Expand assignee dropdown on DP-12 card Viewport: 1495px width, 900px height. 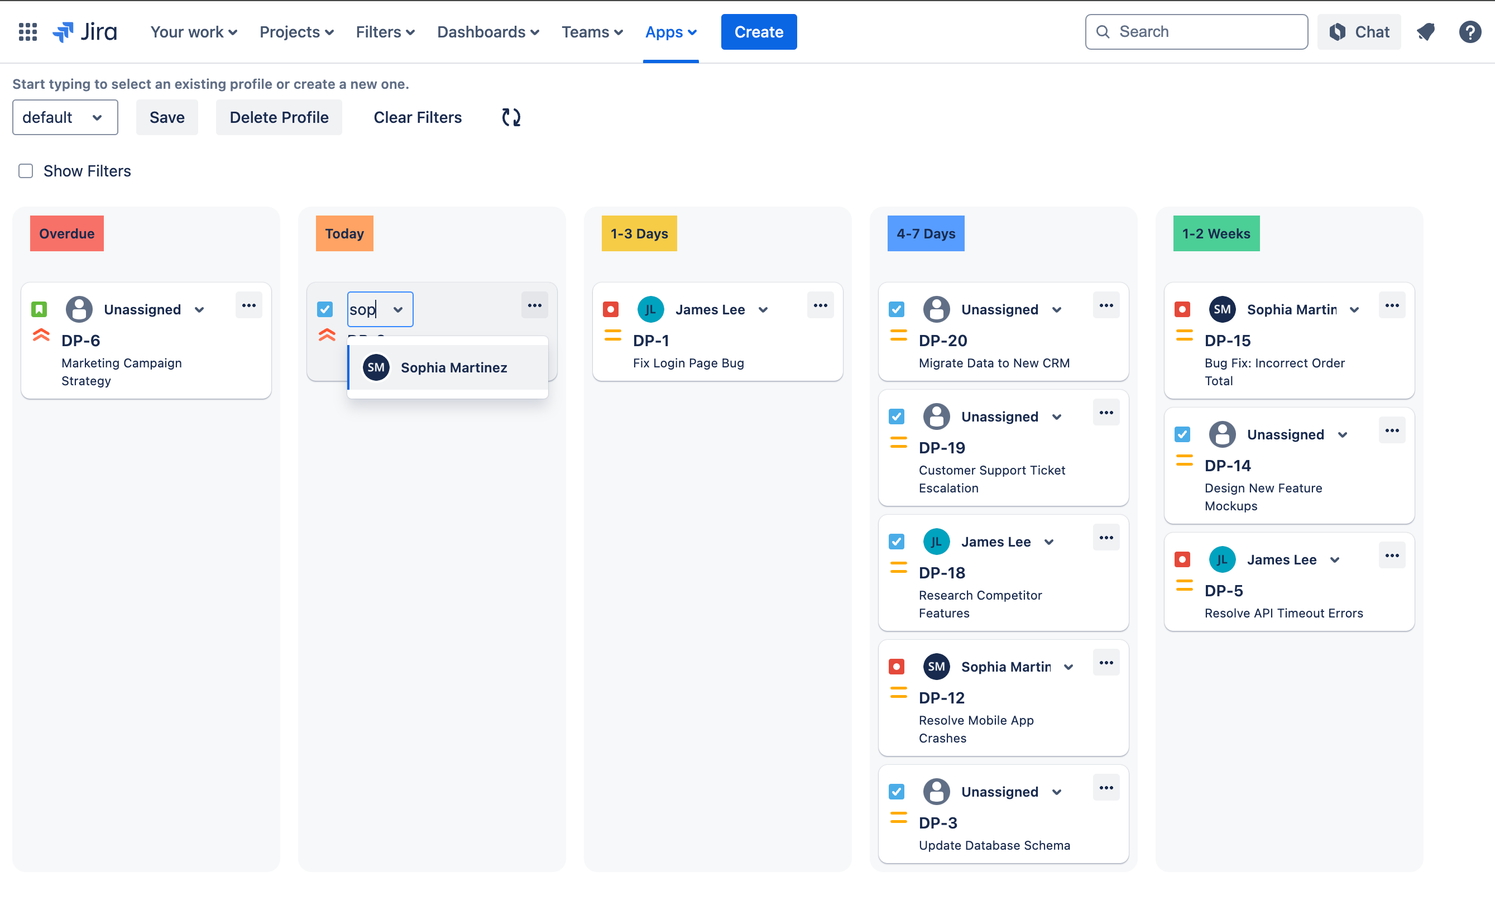click(x=1069, y=667)
